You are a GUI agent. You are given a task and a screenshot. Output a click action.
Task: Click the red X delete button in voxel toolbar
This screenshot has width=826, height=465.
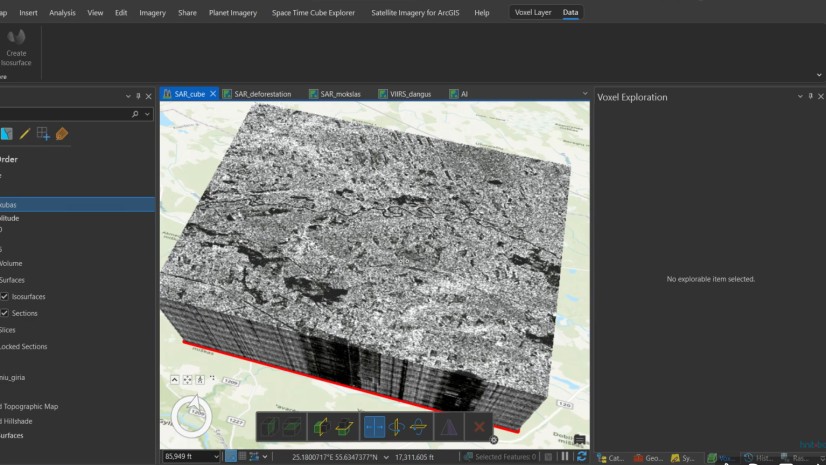point(479,427)
